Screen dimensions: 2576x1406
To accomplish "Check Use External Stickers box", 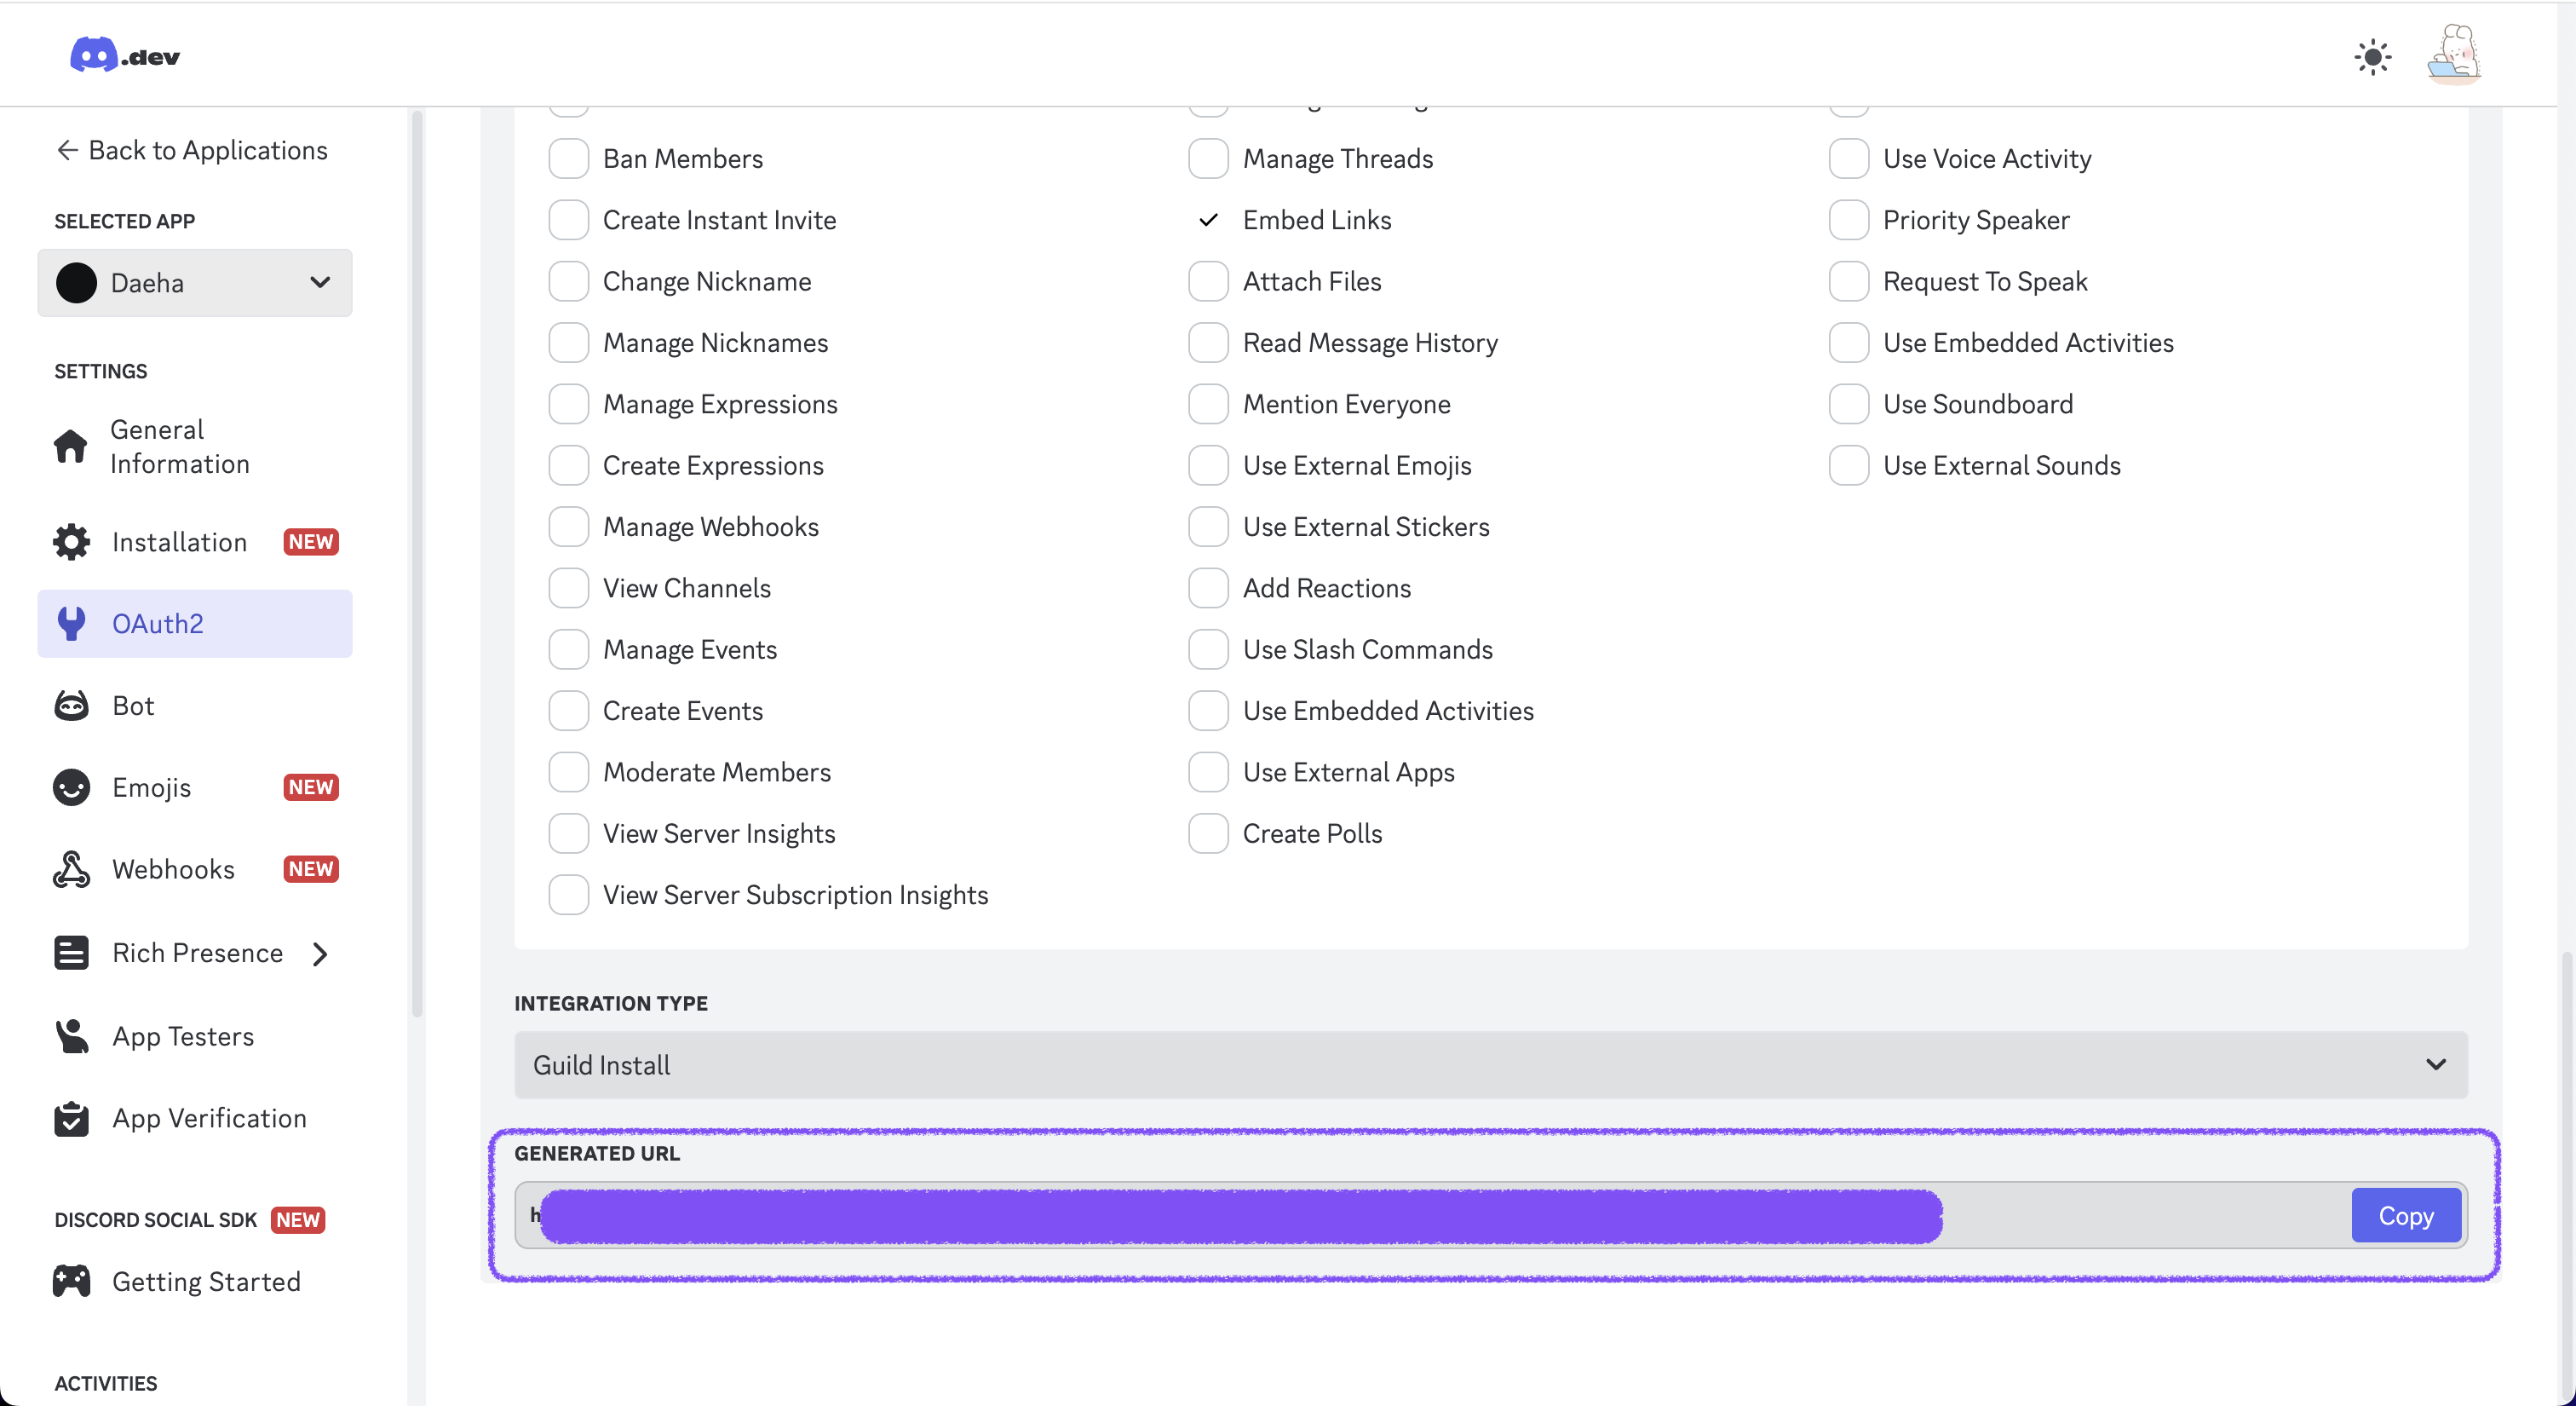I will [x=1208, y=527].
